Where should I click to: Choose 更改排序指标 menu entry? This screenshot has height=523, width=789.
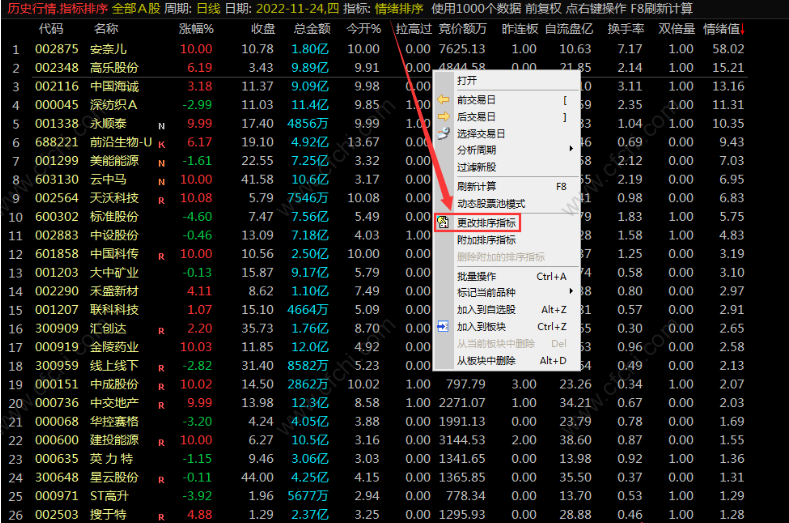pos(507,222)
